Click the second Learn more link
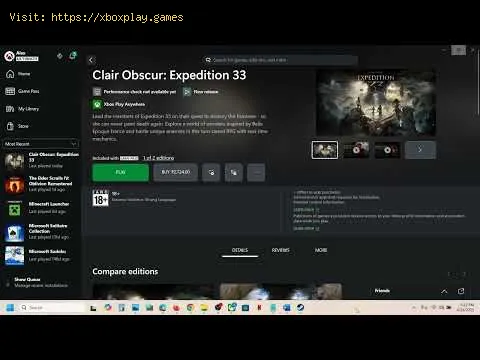 click(x=306, y=228)
